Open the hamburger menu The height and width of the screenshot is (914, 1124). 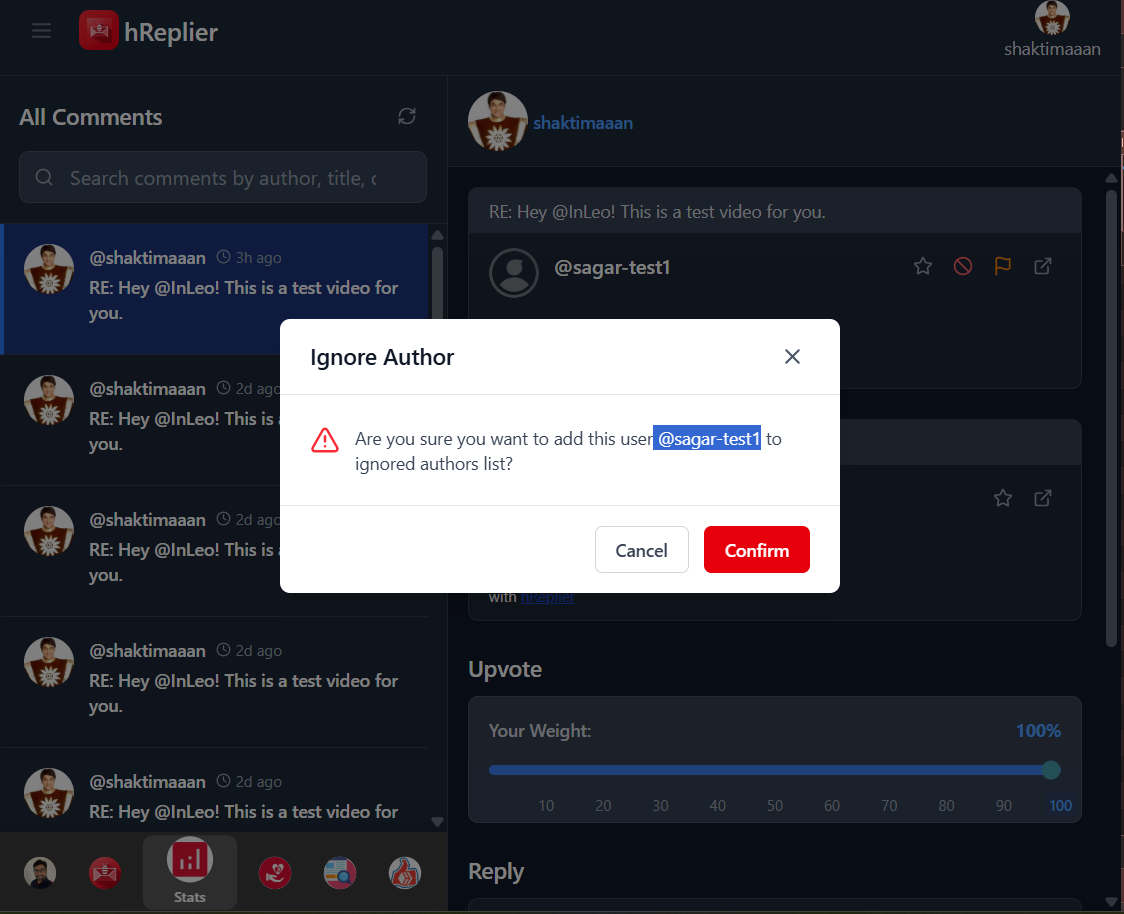click(42, 31)
